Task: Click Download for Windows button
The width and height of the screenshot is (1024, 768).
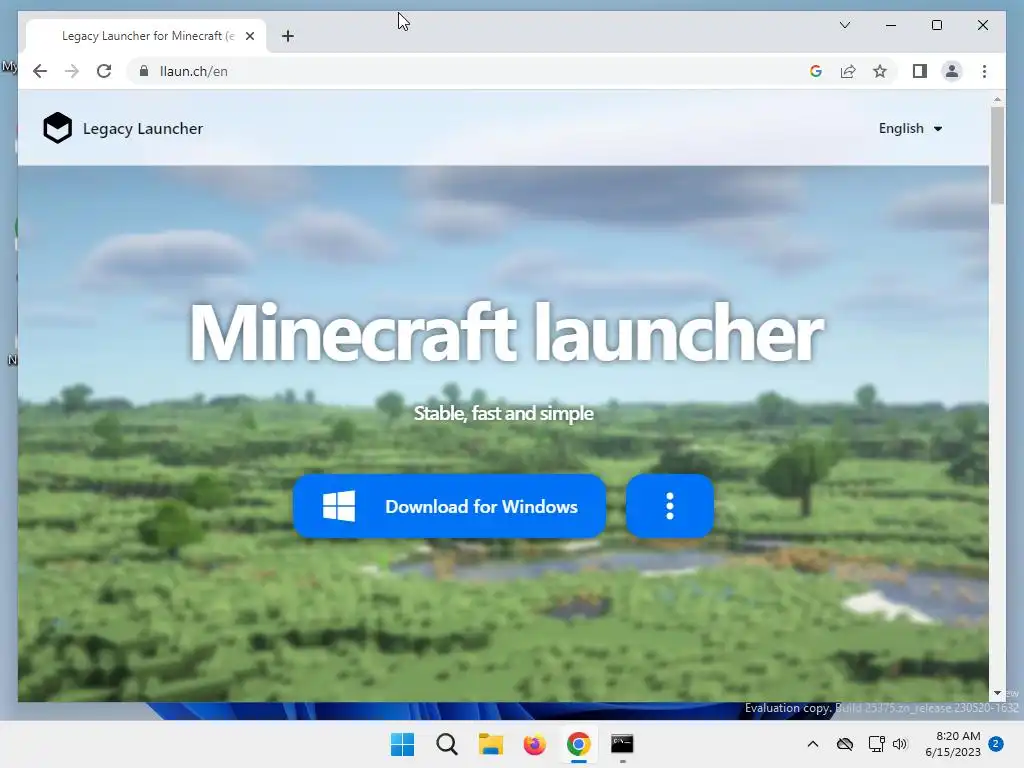Action: click(x=449, y=506)
